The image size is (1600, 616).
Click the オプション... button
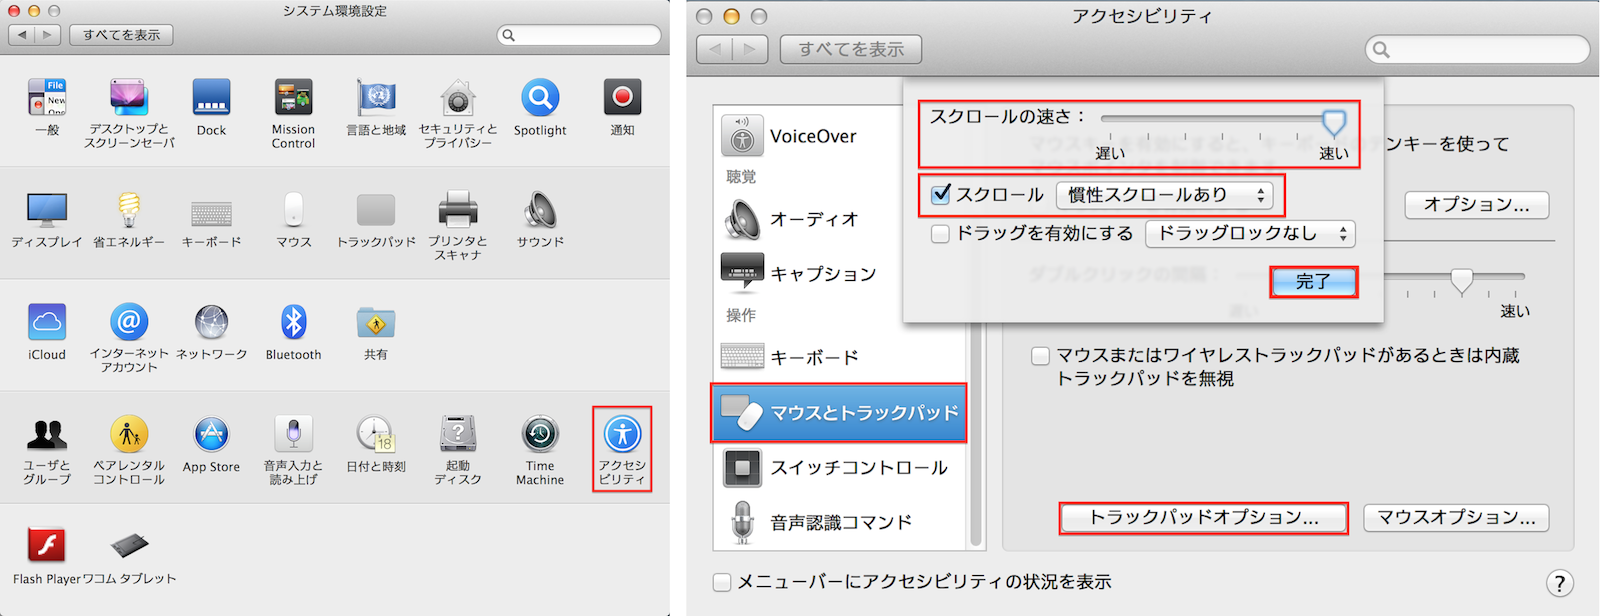click(1476, 205)
